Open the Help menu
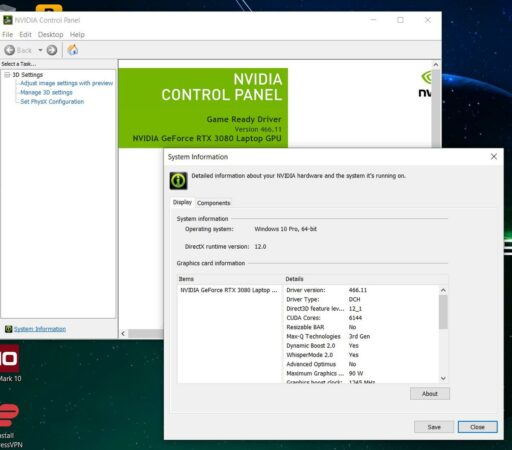Viewport: 512px width, 450px height. [77, 35]
